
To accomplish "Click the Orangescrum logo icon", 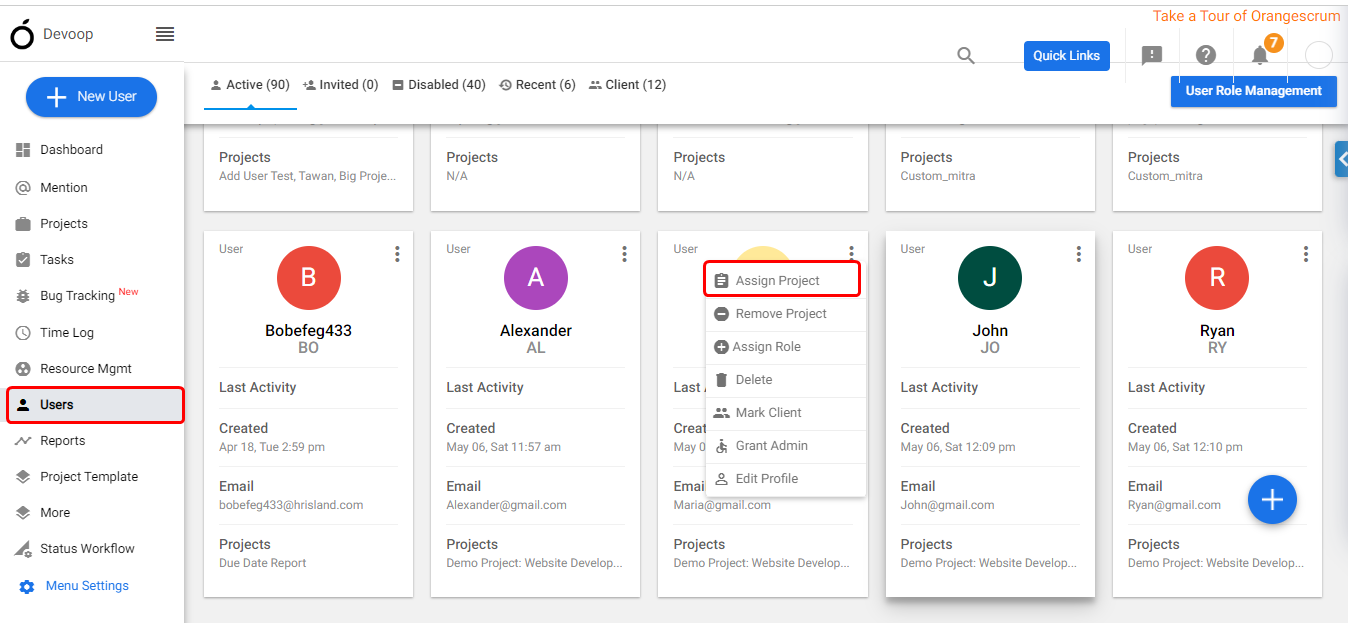I will (x=22, y=34).
